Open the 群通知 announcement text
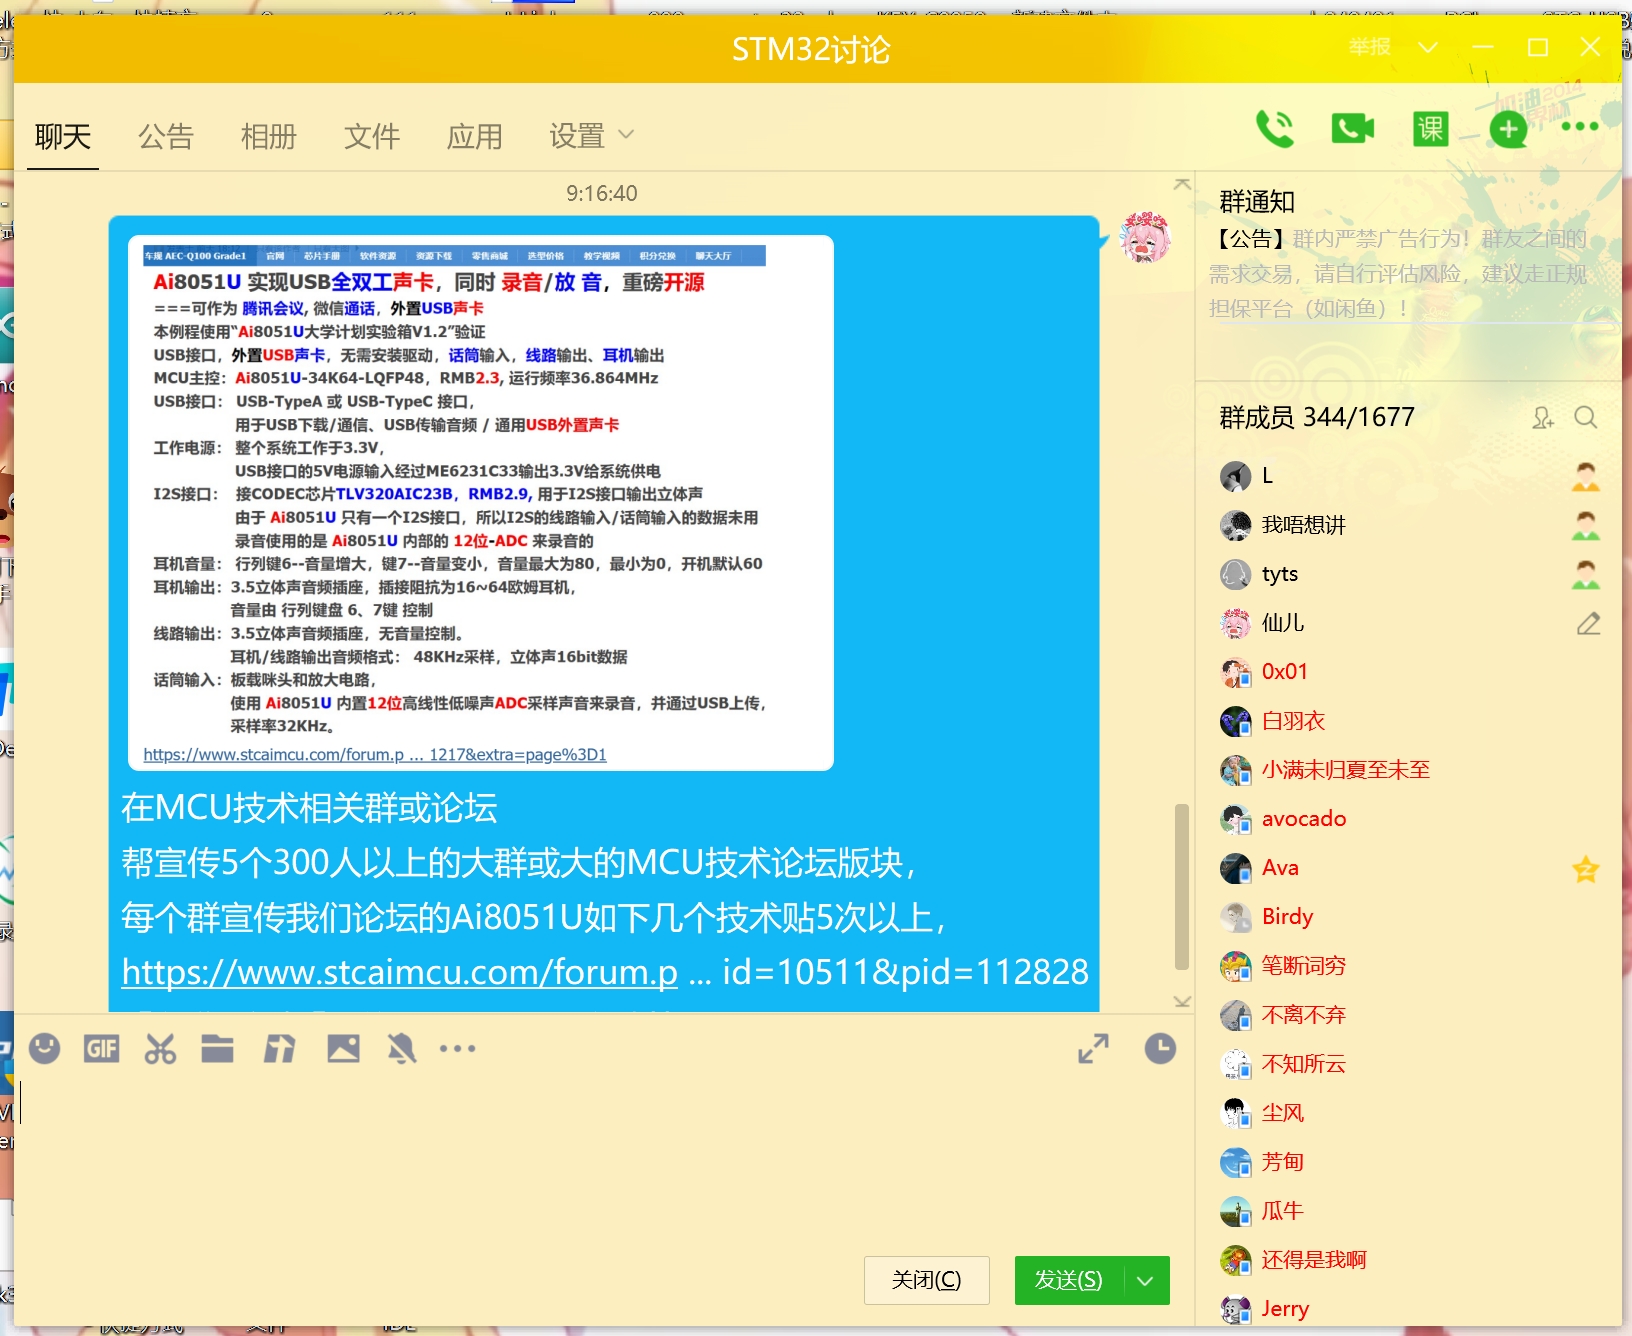The image size is (1632, 1336). [x=1400, y=274]
